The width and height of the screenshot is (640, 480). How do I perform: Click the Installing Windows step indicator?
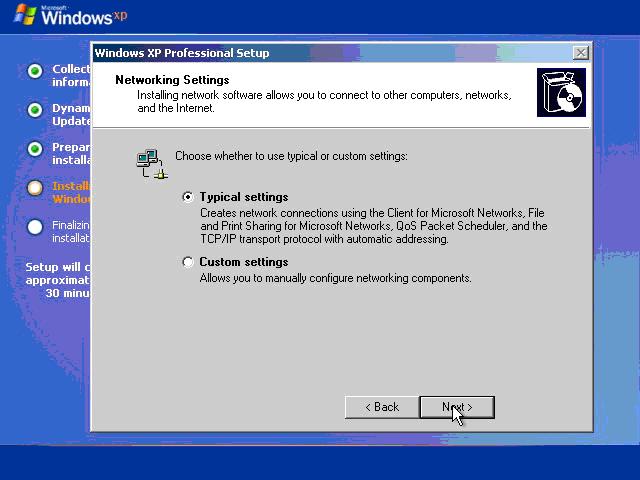(35, 188)
